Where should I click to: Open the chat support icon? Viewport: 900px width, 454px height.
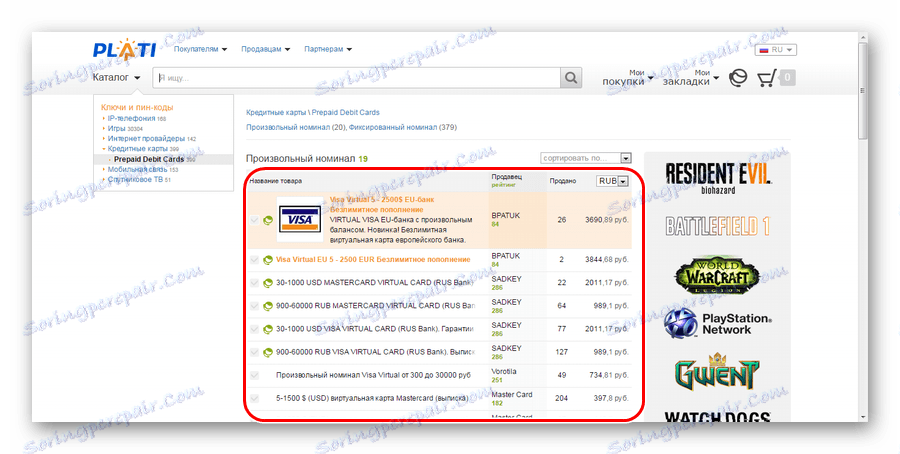(x=738, y=78)
